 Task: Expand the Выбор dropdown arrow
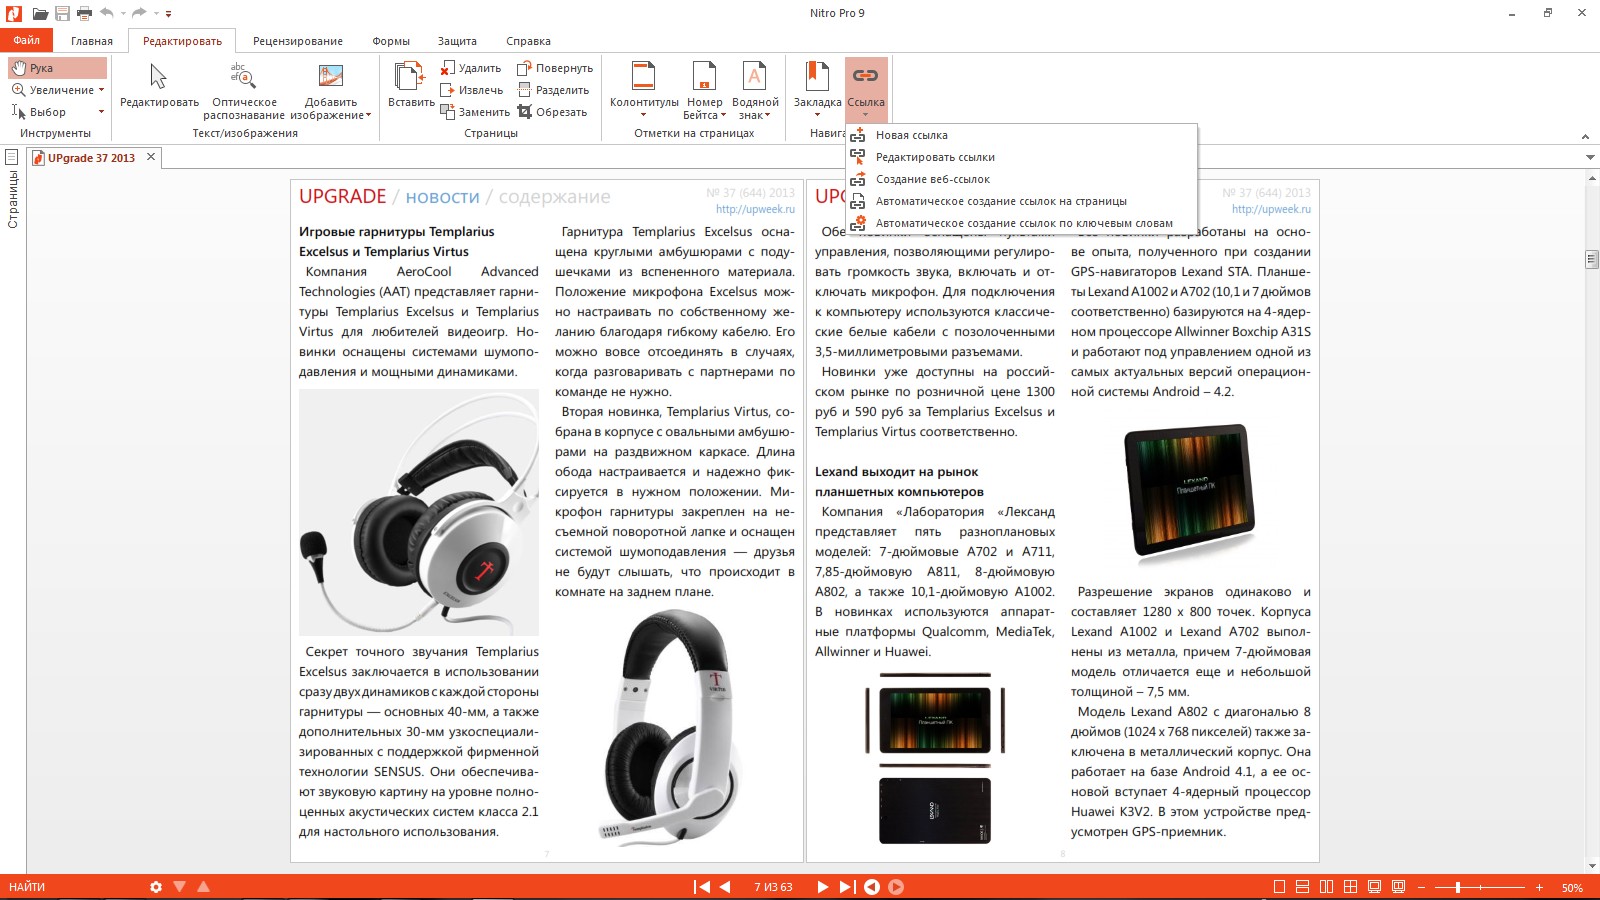101,112
